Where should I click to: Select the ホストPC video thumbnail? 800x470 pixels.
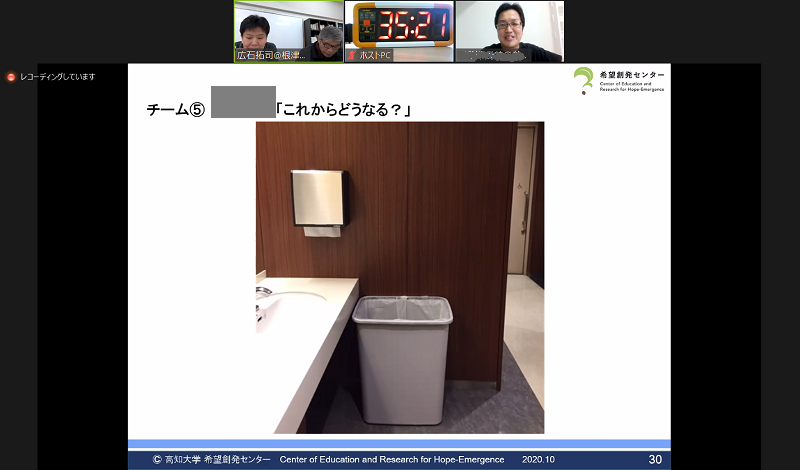(x=399, y=31)
